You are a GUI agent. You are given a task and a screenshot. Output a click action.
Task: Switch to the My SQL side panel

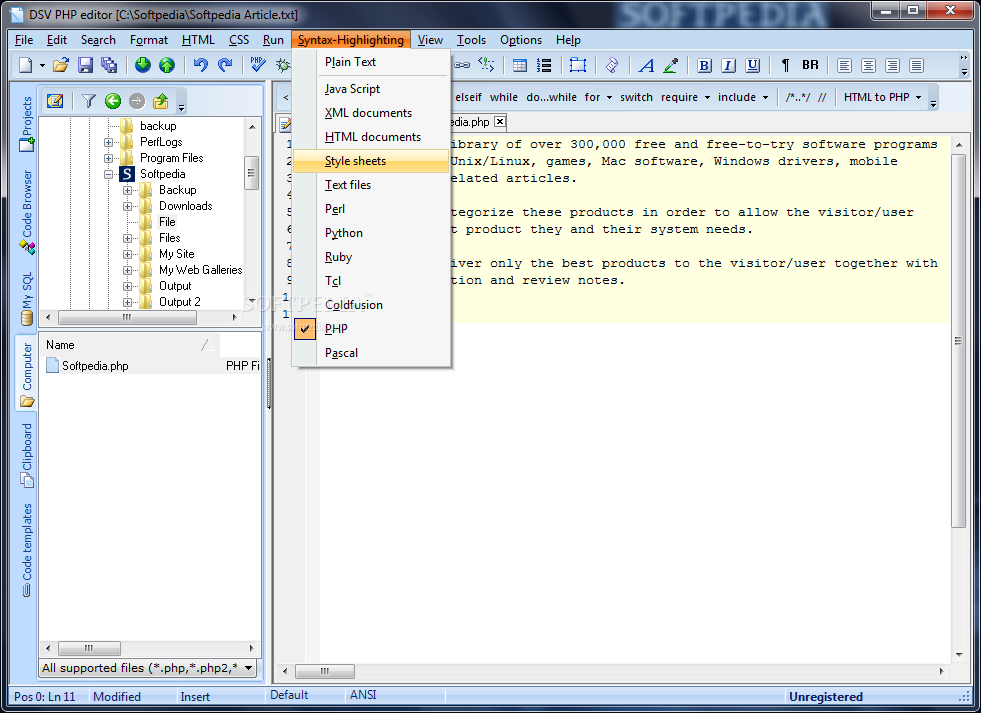click(26, 299)
